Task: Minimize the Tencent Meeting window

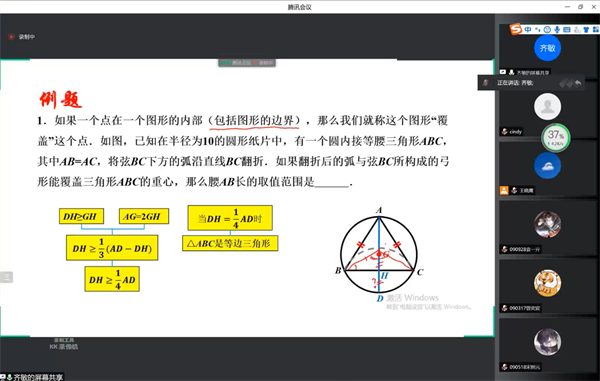Action: coord(567,7)
